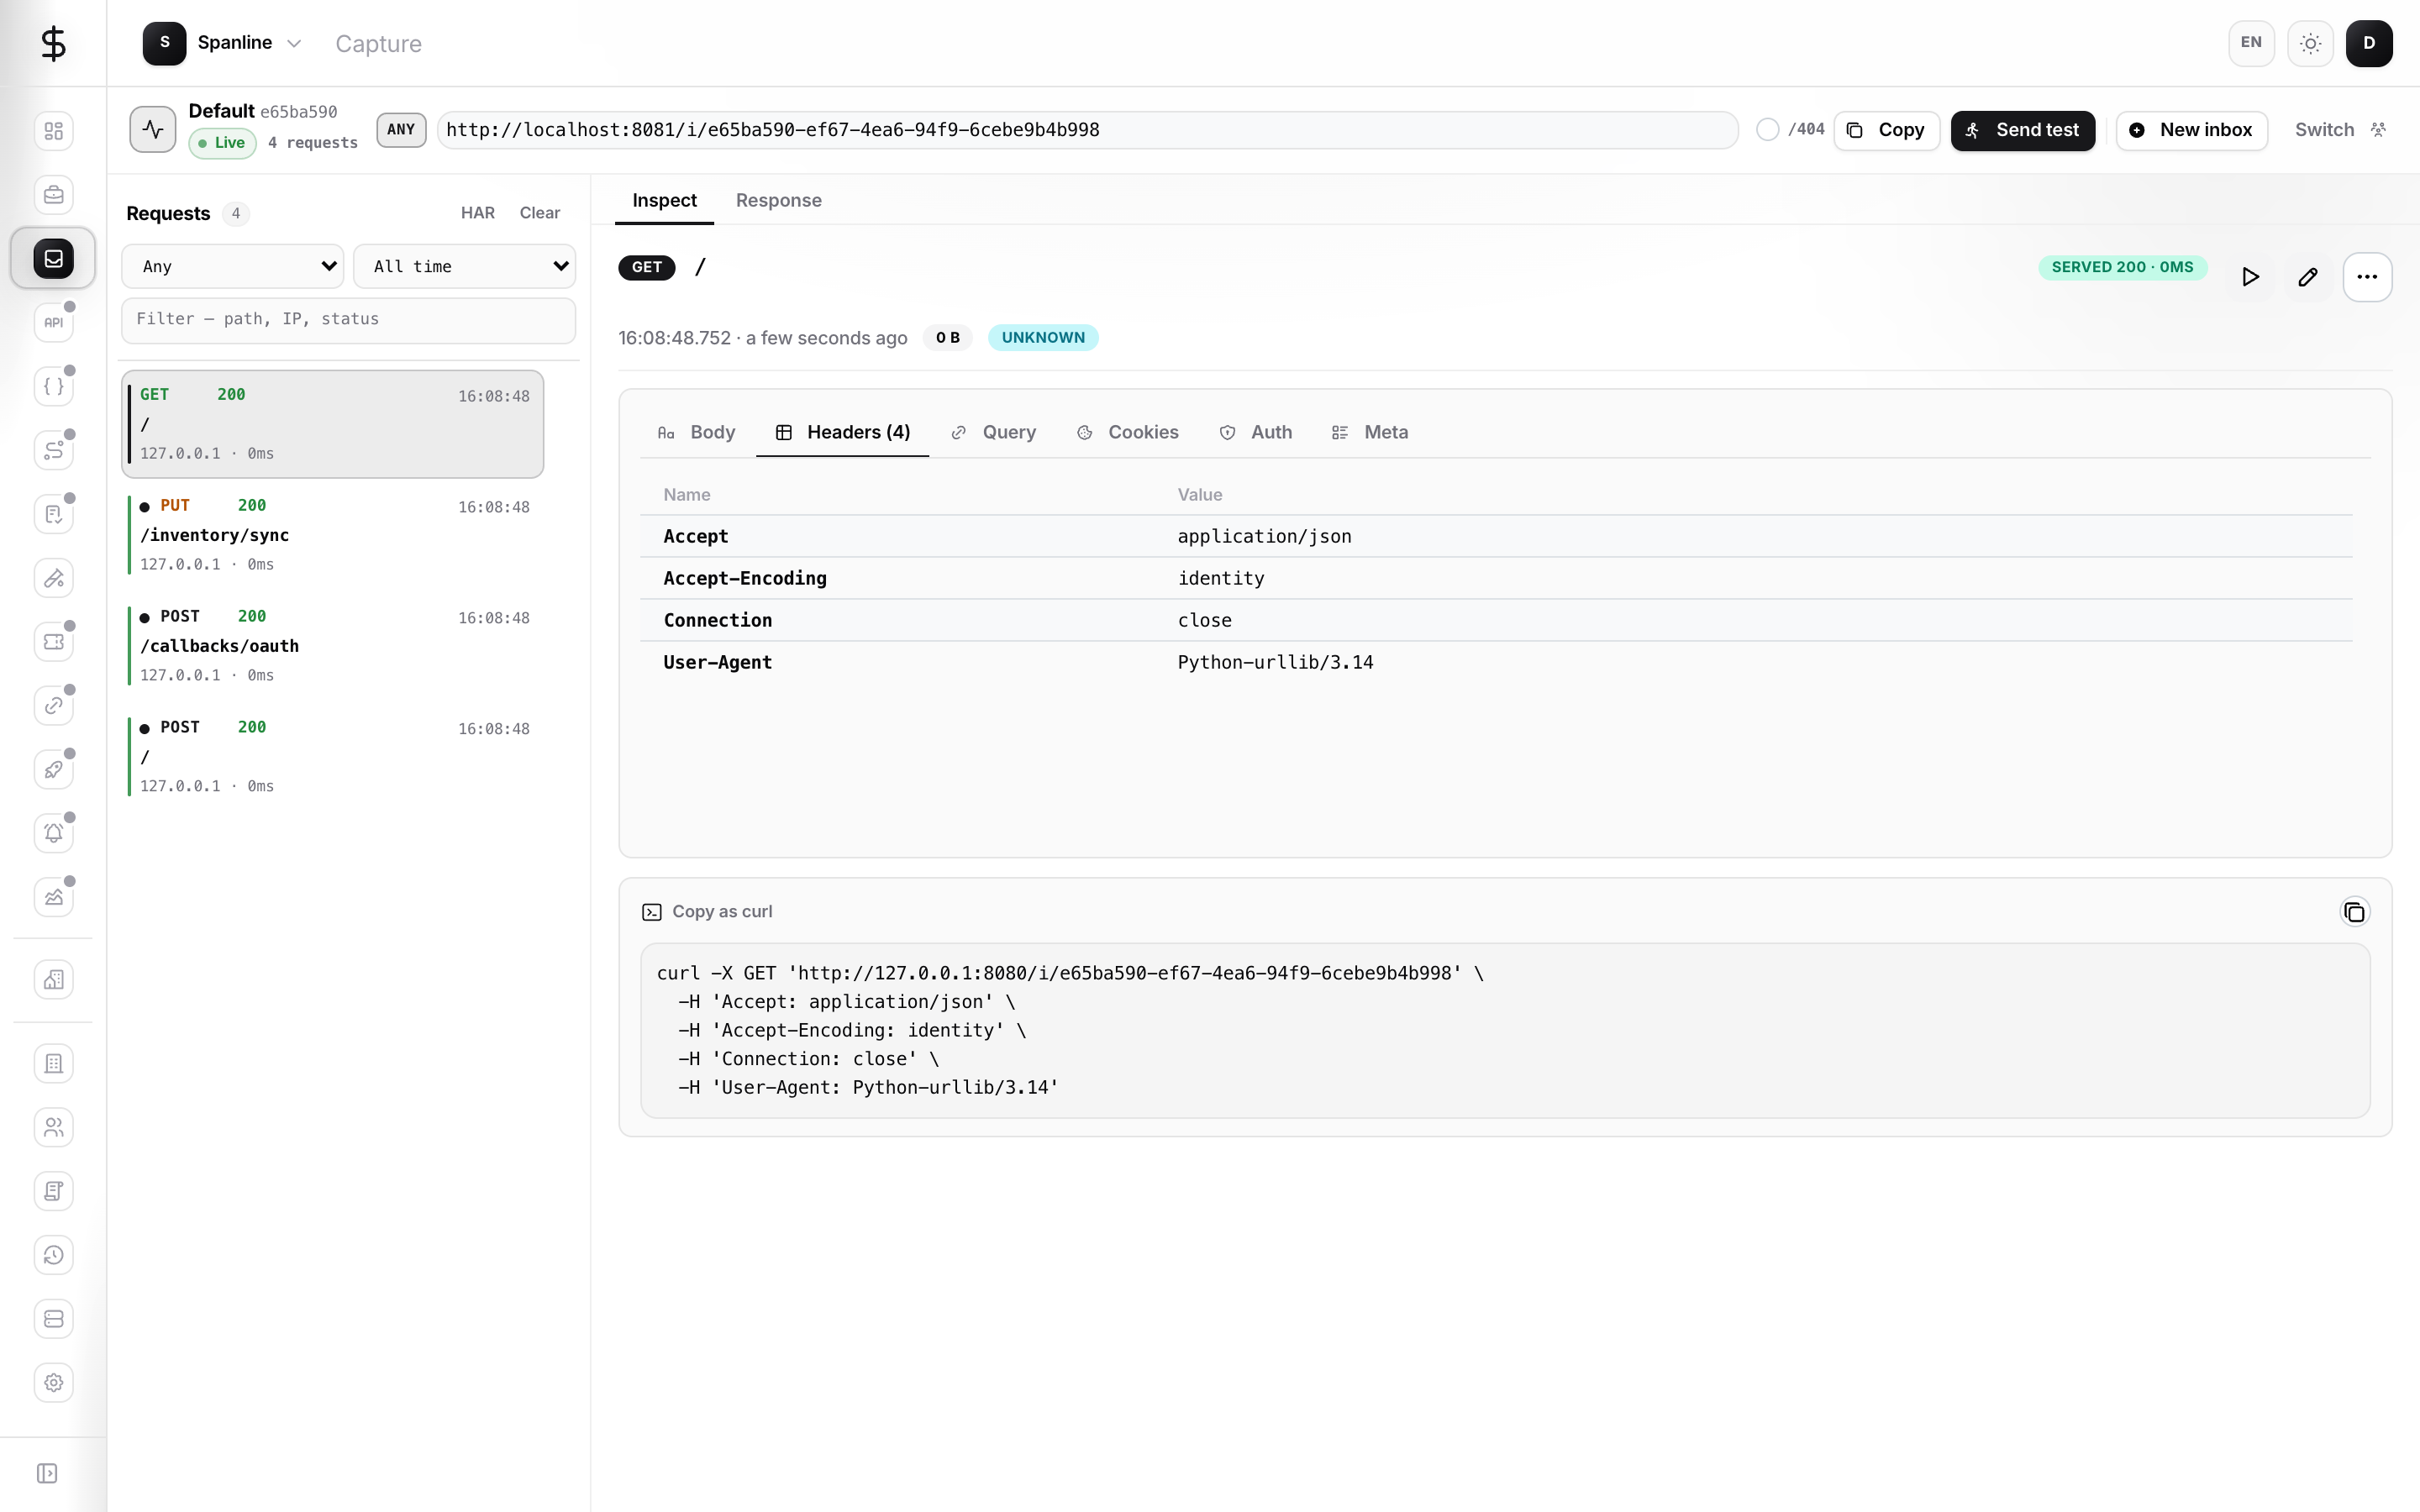The image size is (2420, 1512).
Task: Select the POST / request entry
Action: pos(333,757)
